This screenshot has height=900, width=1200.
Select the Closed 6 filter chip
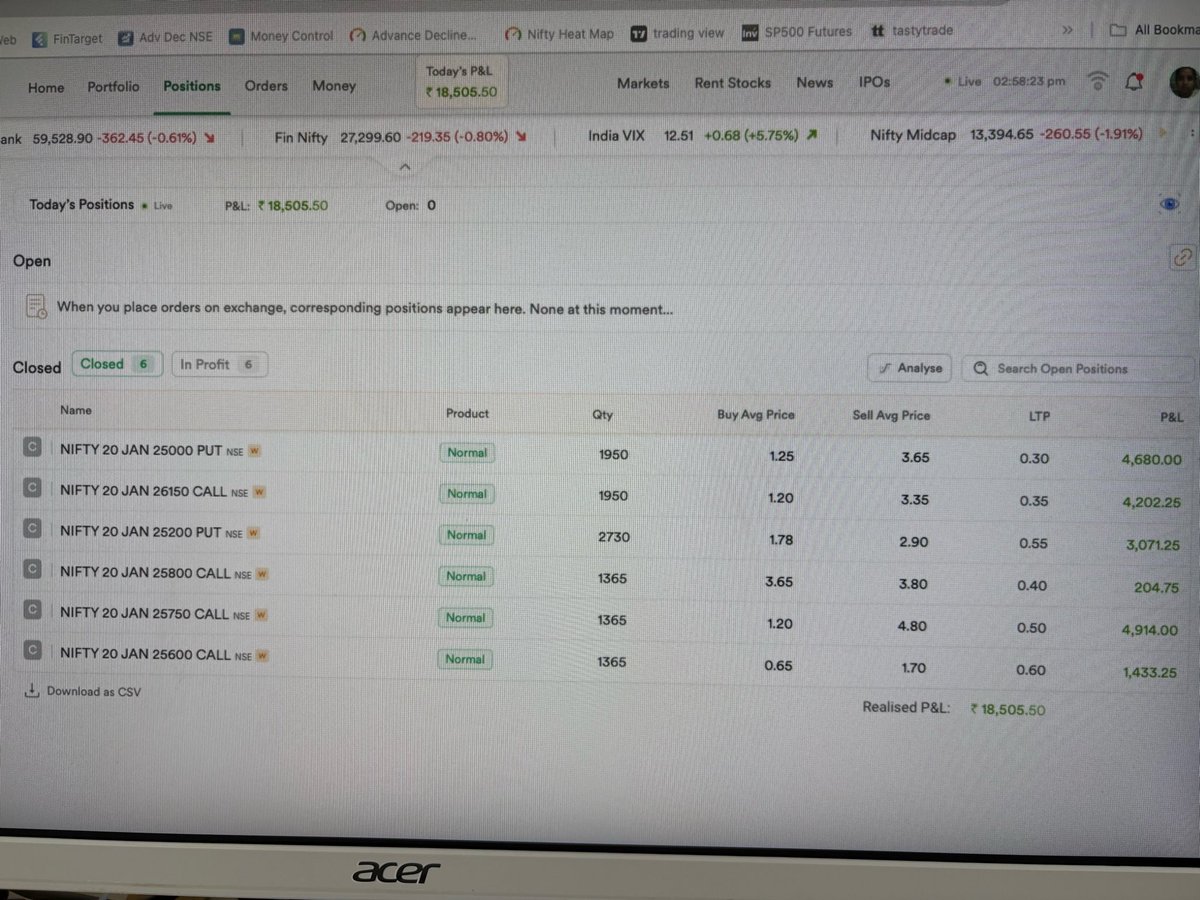click(x=116, y=365)
